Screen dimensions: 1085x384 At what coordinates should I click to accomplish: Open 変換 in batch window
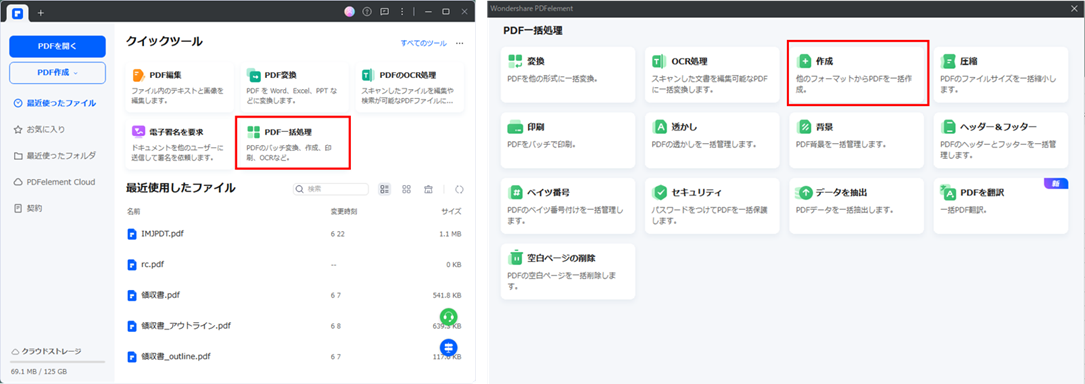pyautogui.click(x=567, y=75)
